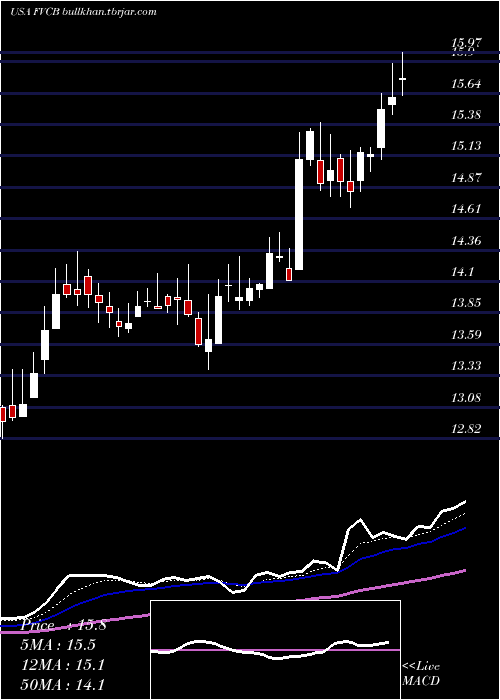
Task: Click the 5MA : 15.5 readout
Action: [58, 645]
